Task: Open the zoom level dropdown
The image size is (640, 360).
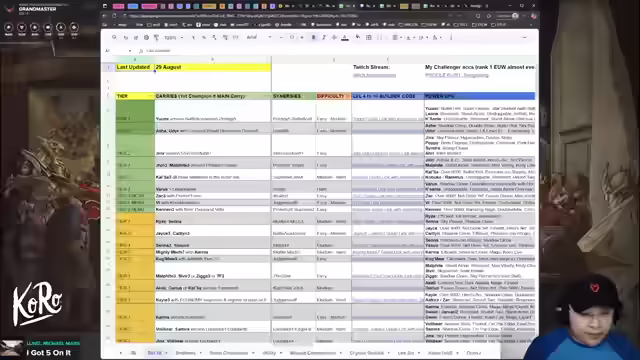Action: point(173,38)
